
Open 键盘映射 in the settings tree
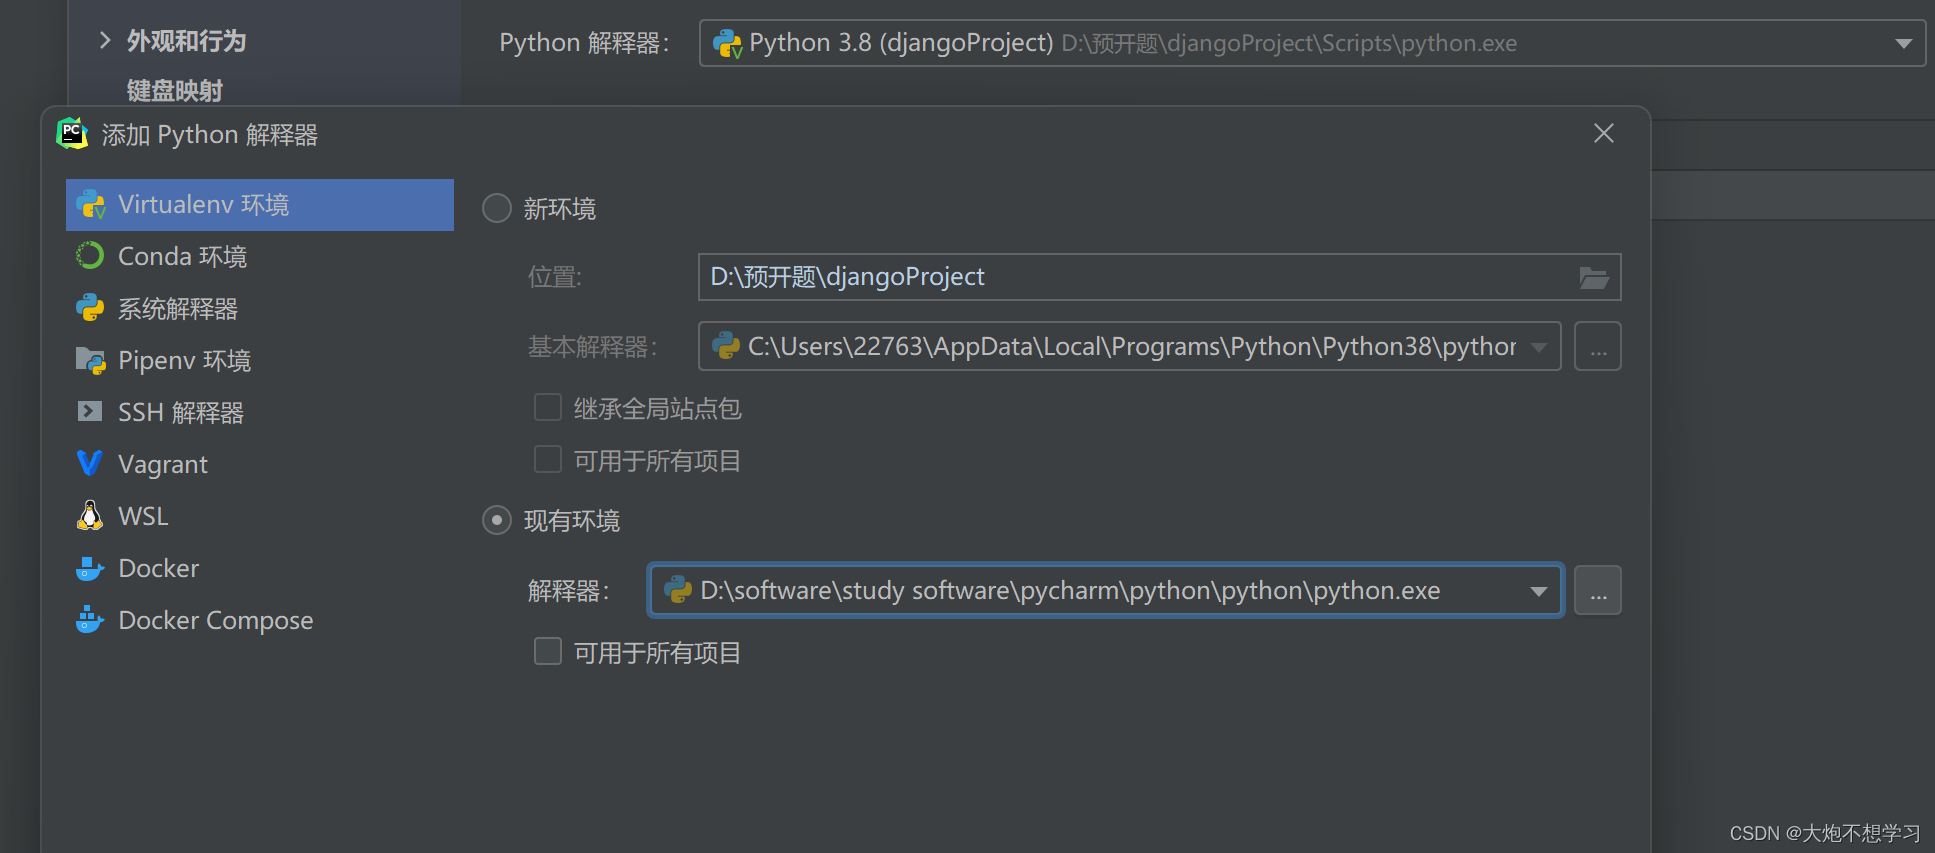(175, 91)
